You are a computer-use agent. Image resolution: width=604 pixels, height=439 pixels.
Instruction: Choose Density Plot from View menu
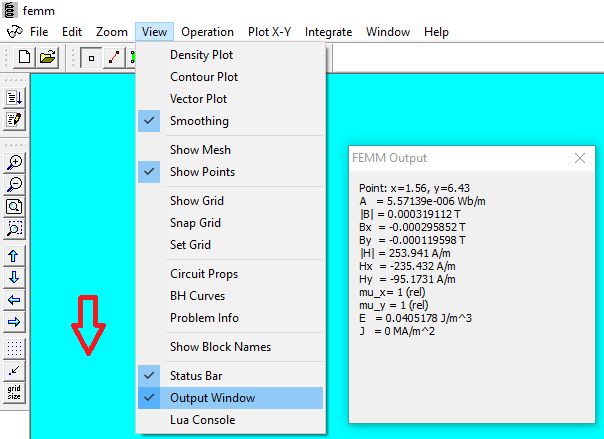pos(201,55)
